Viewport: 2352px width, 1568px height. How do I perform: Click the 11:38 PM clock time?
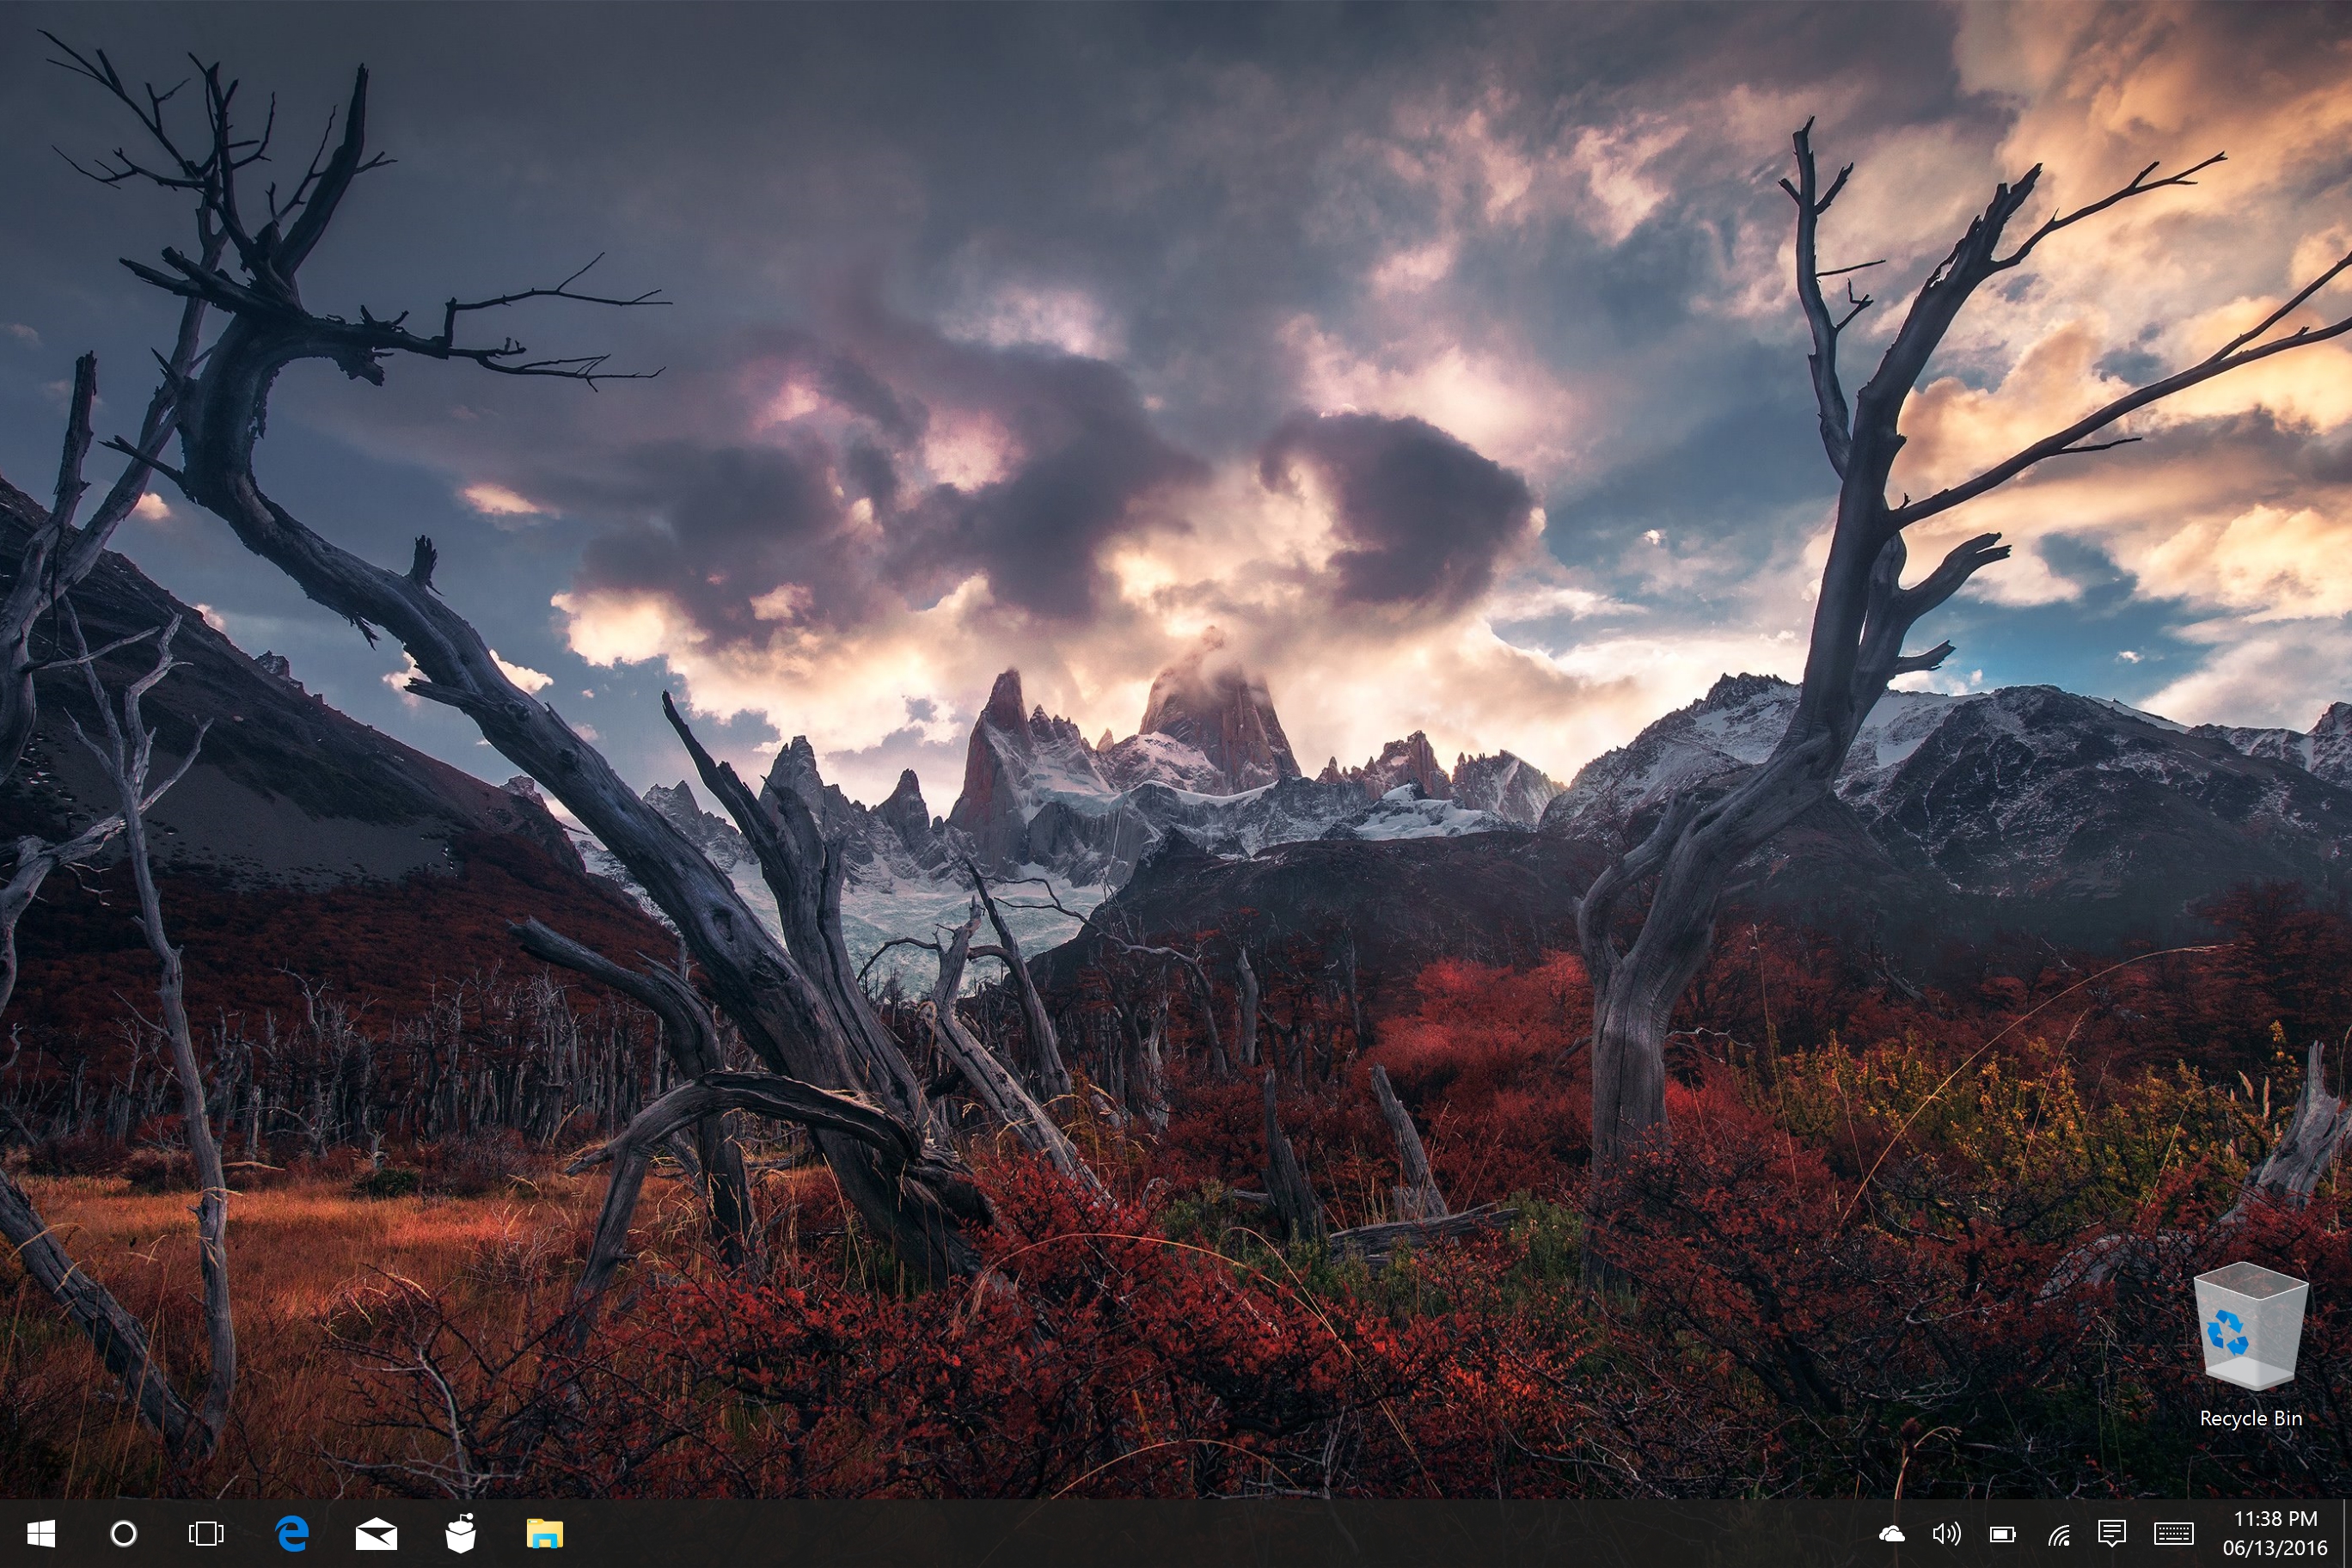coord(2275,1519)
